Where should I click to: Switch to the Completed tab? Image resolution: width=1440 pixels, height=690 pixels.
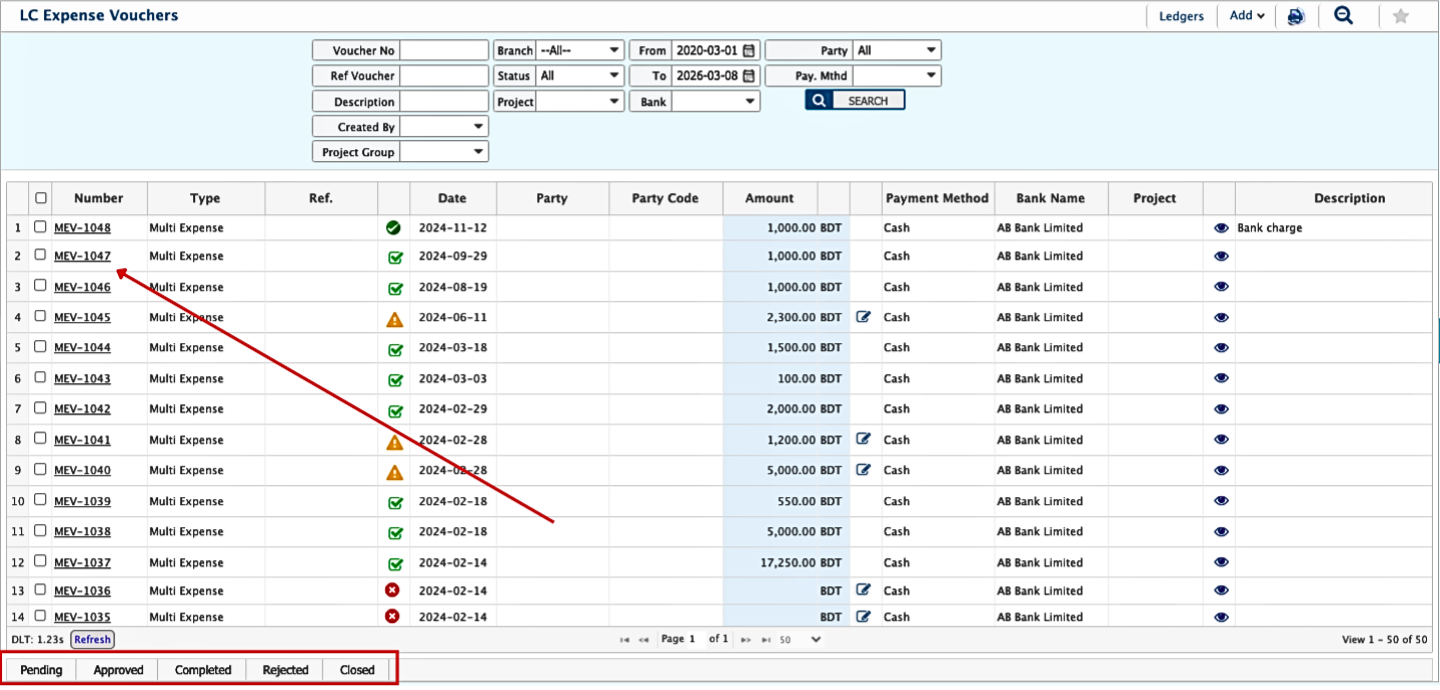coord(203,670)
